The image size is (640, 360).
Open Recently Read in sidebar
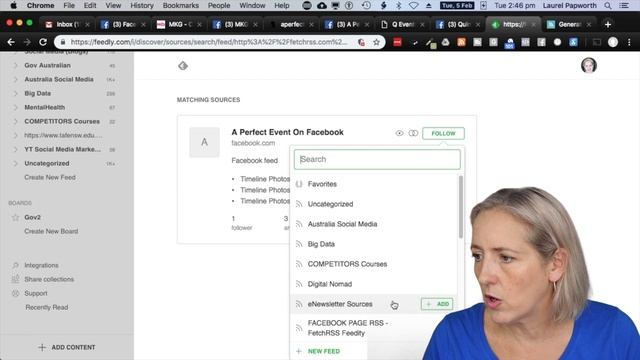point(47,307)
